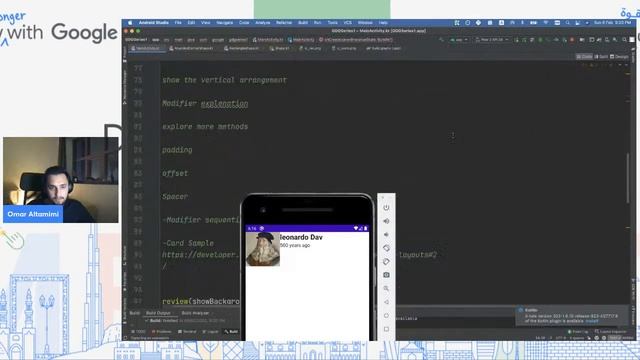Click the editor vertical scrollbar

(x=628, y=178)
